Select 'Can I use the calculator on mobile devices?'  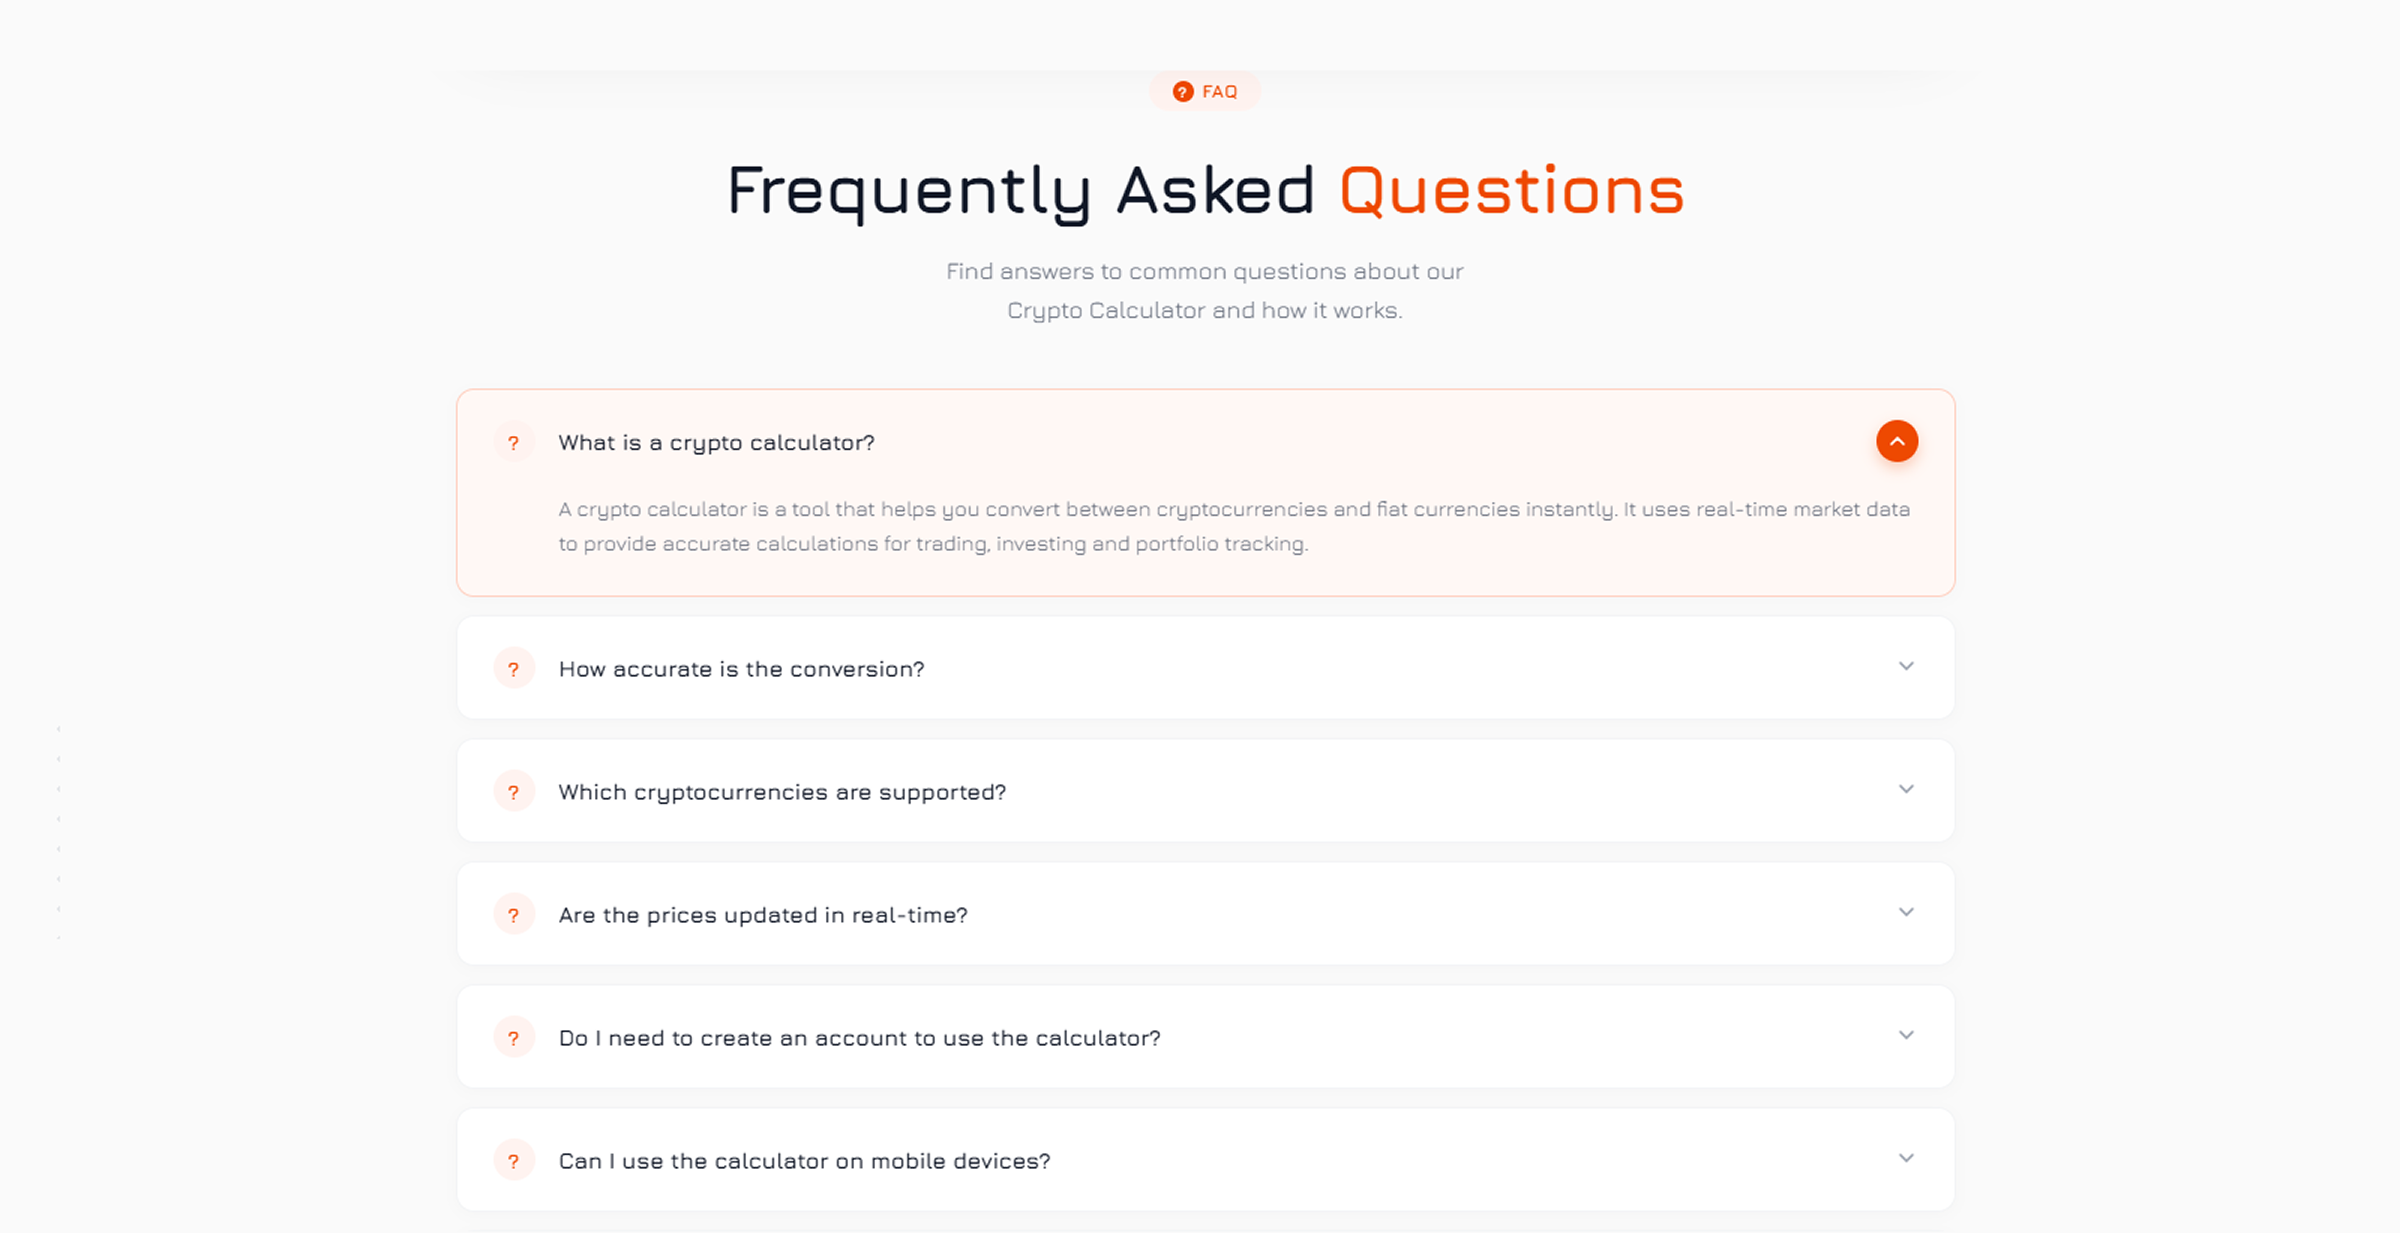tap(804, 1161)
